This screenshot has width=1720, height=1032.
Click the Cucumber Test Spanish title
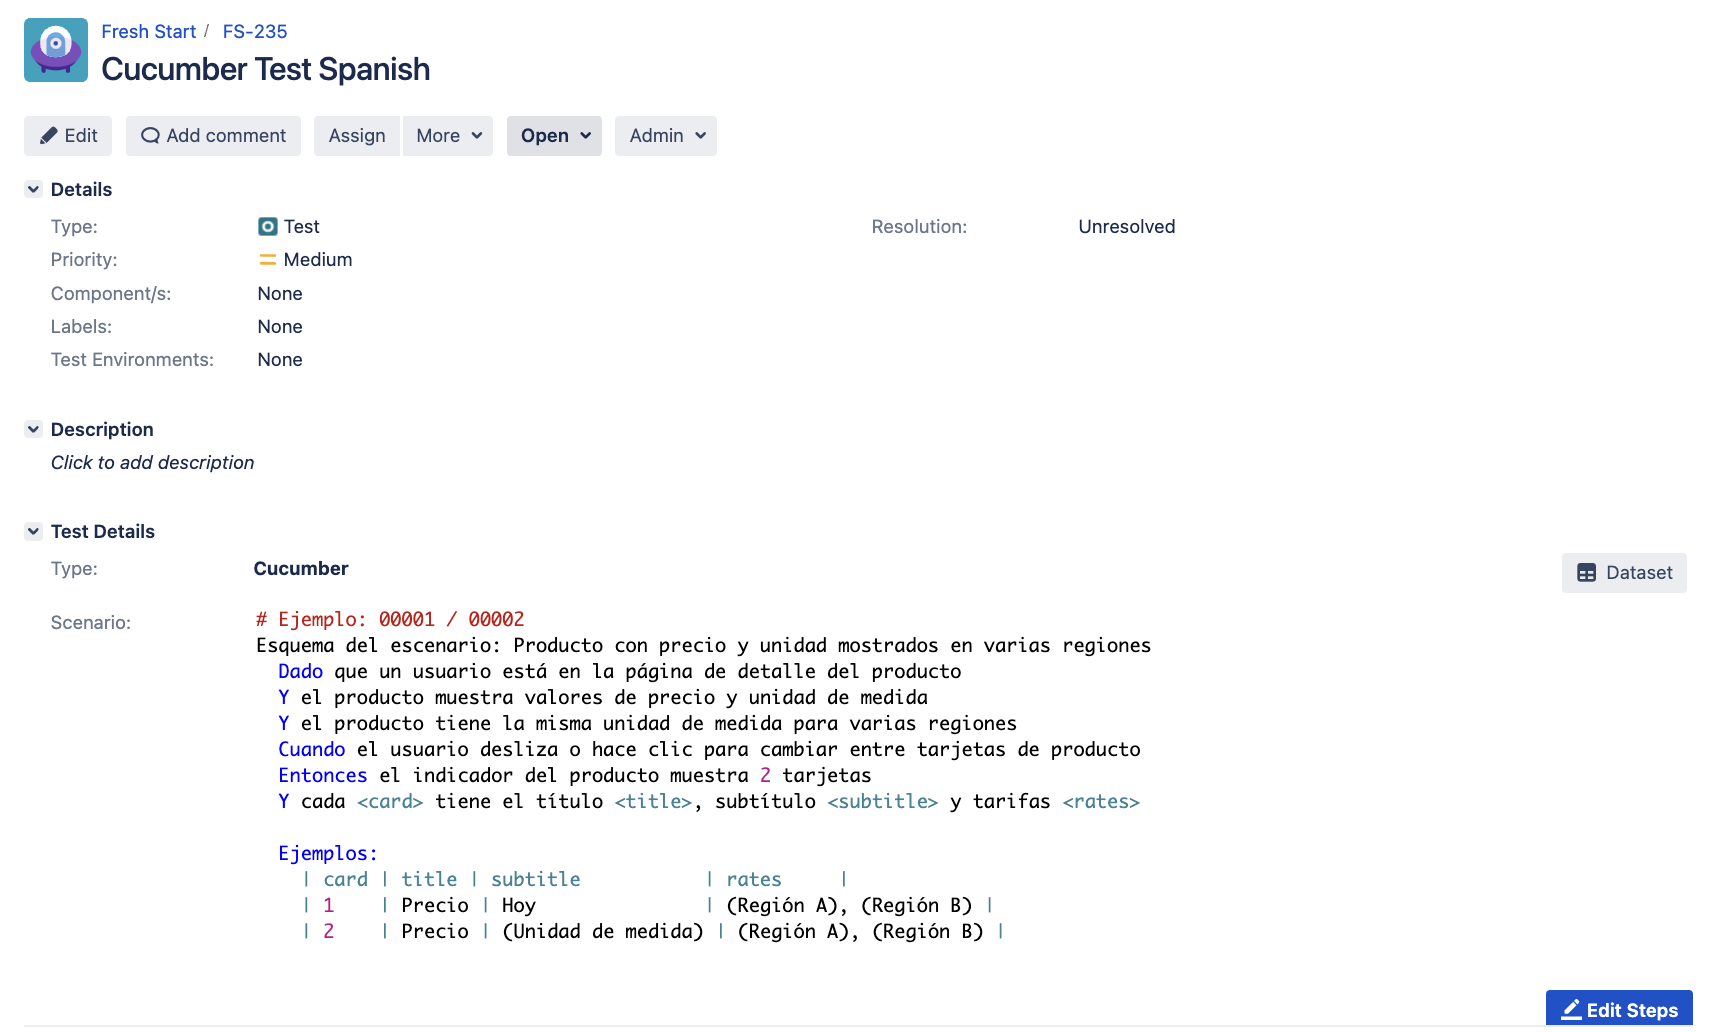tap(265, 70)
